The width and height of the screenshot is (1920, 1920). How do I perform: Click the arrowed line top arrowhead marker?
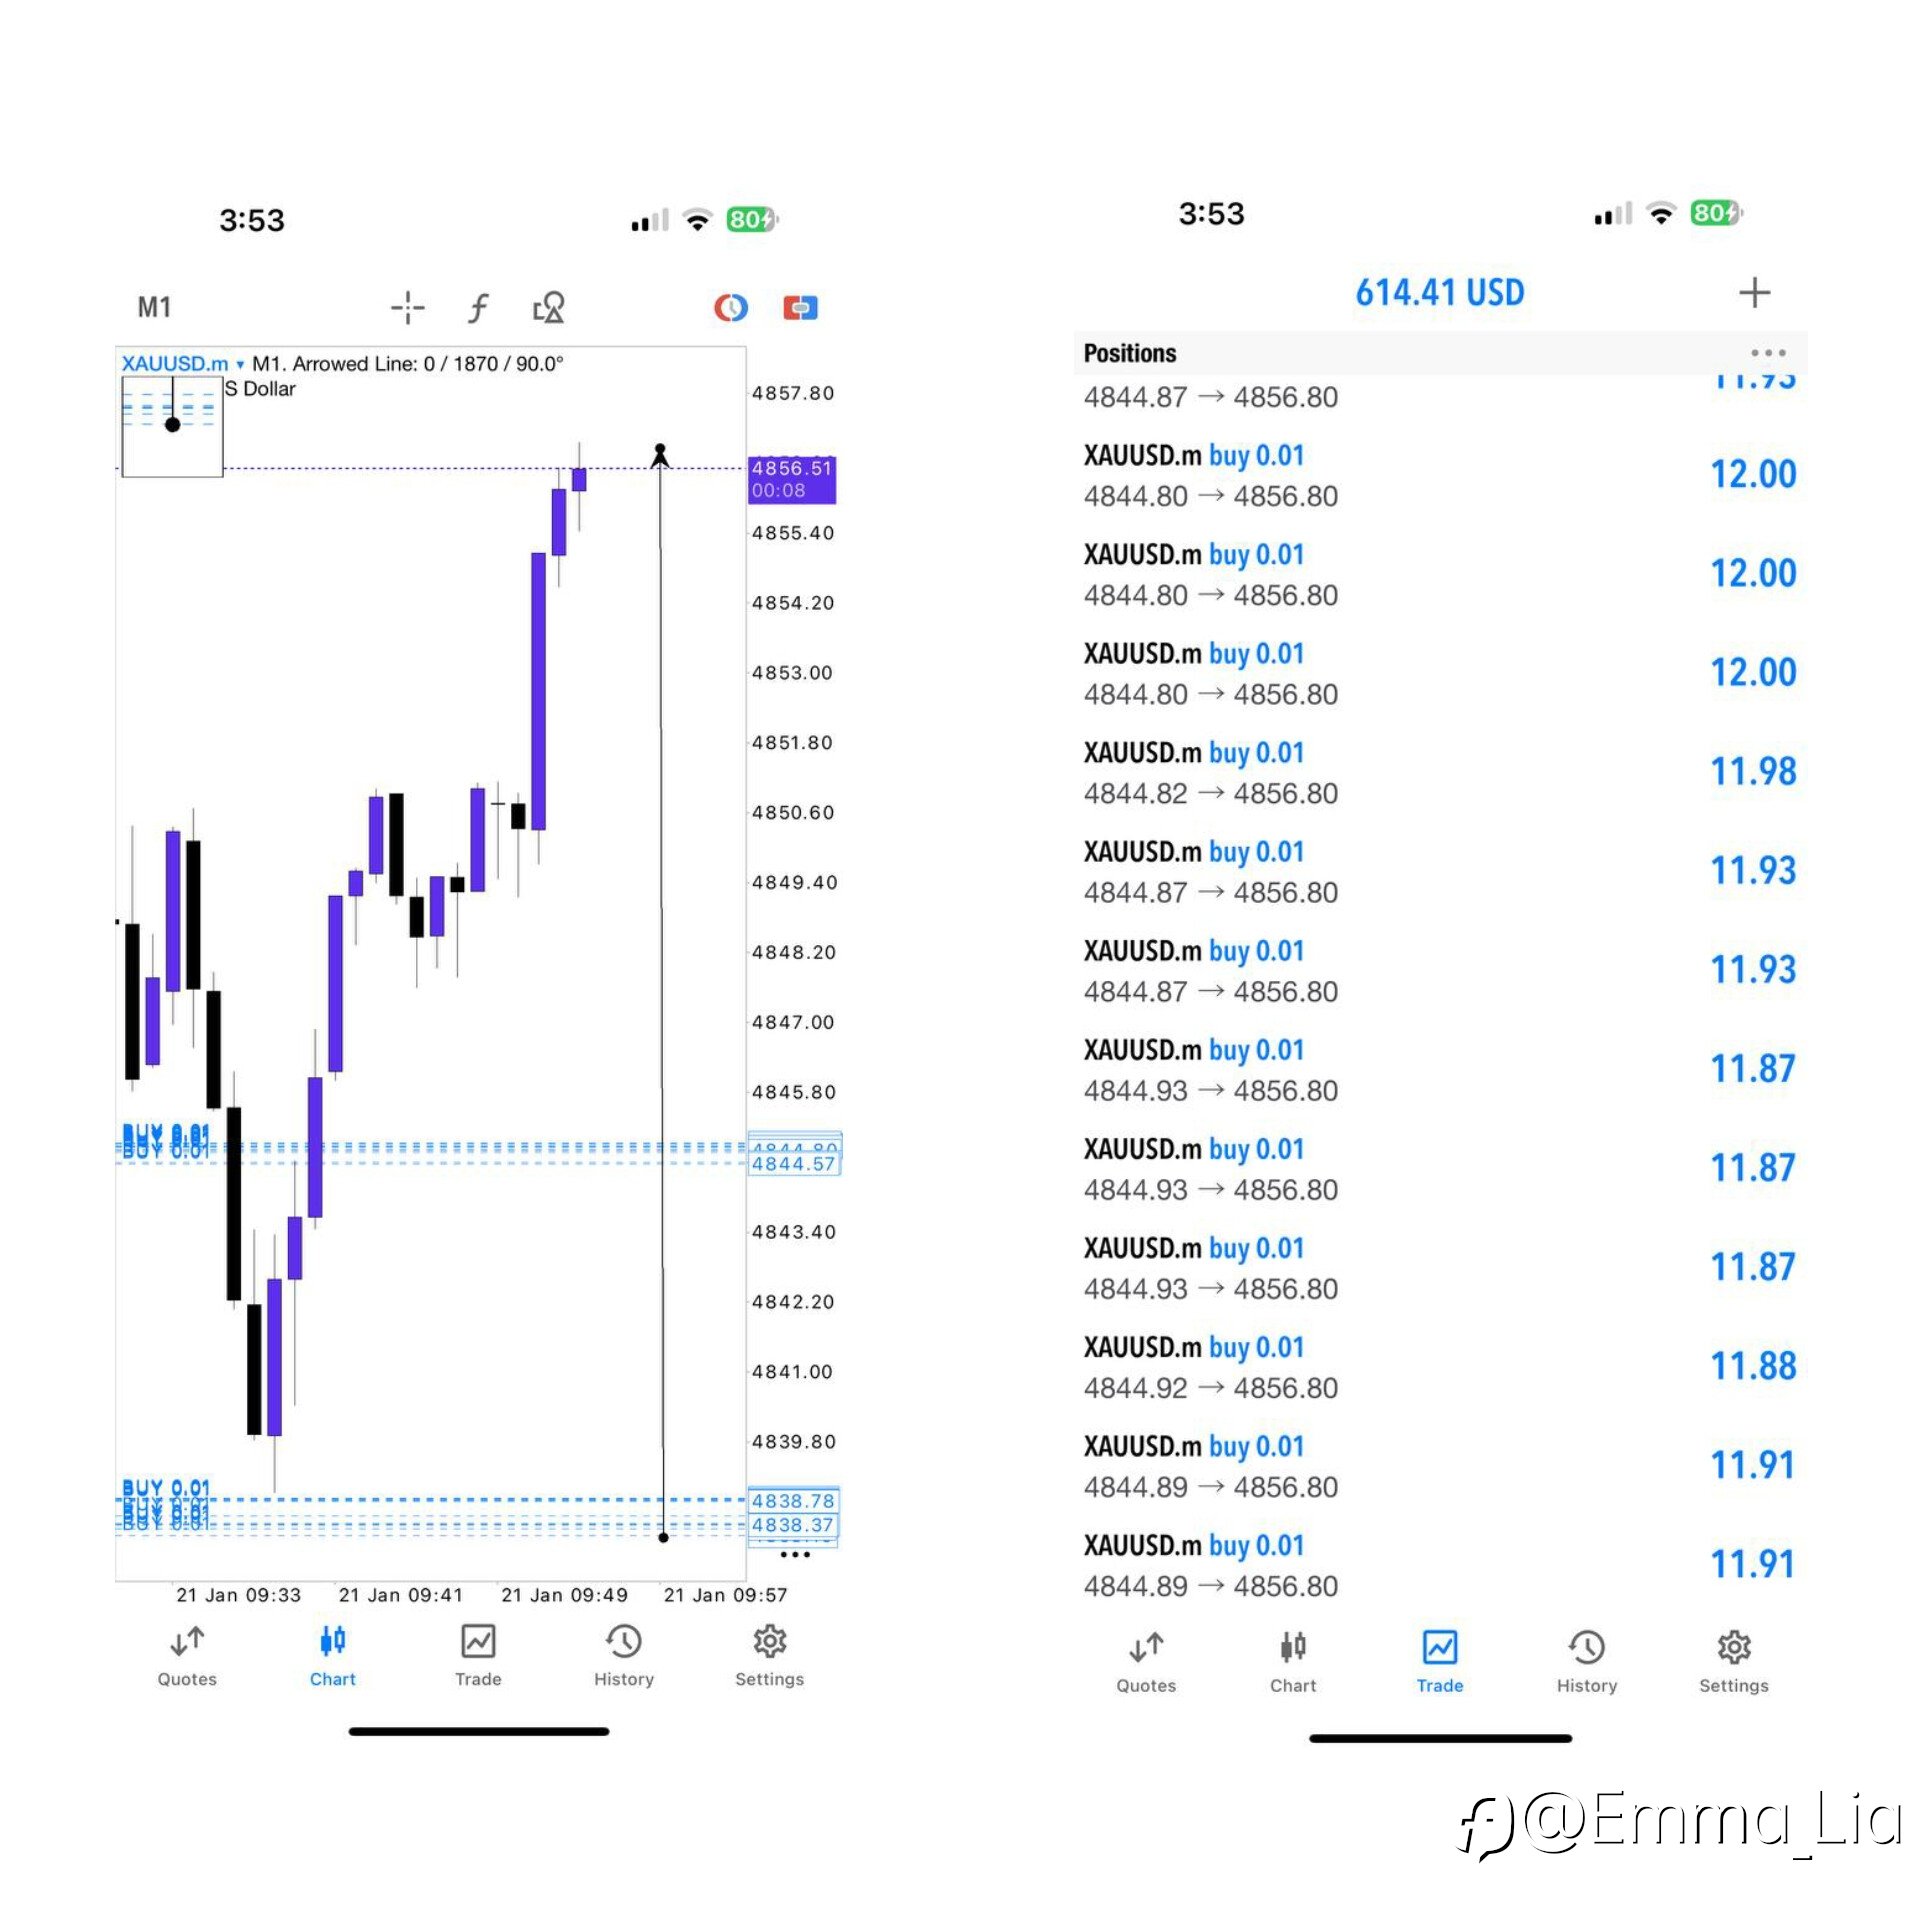click(x=660, y=454)
